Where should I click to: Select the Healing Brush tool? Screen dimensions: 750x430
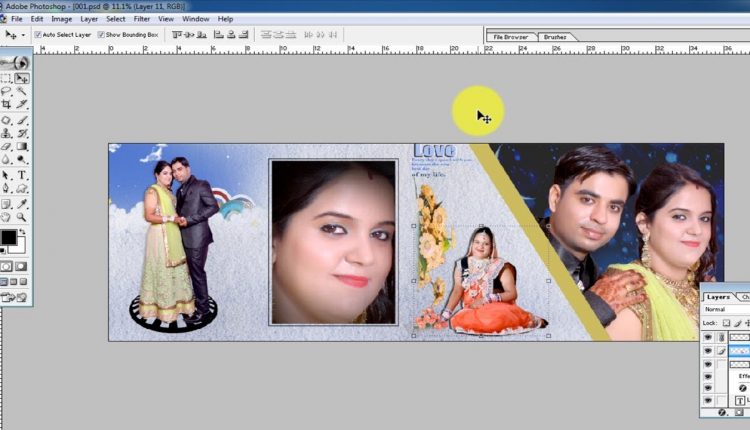pyautogui.click(x=6, y=120)
